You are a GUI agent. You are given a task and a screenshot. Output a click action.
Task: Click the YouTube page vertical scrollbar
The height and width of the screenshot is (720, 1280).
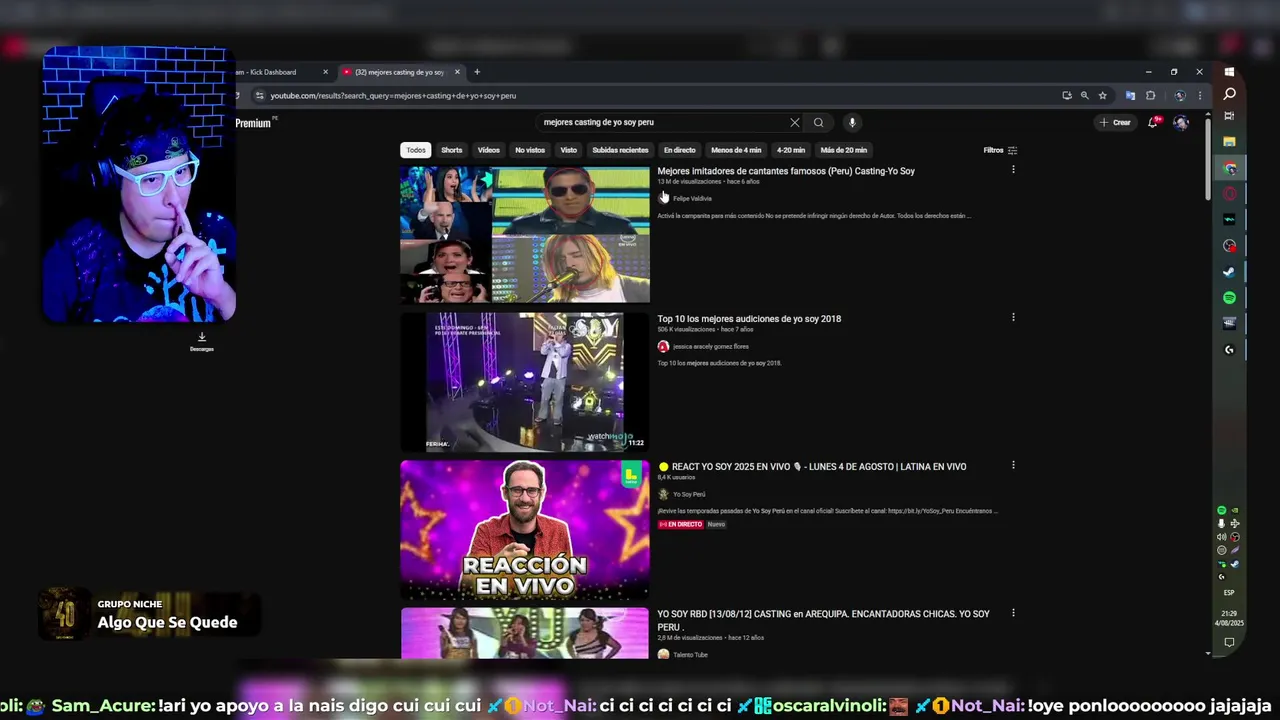coord(1208,160)
